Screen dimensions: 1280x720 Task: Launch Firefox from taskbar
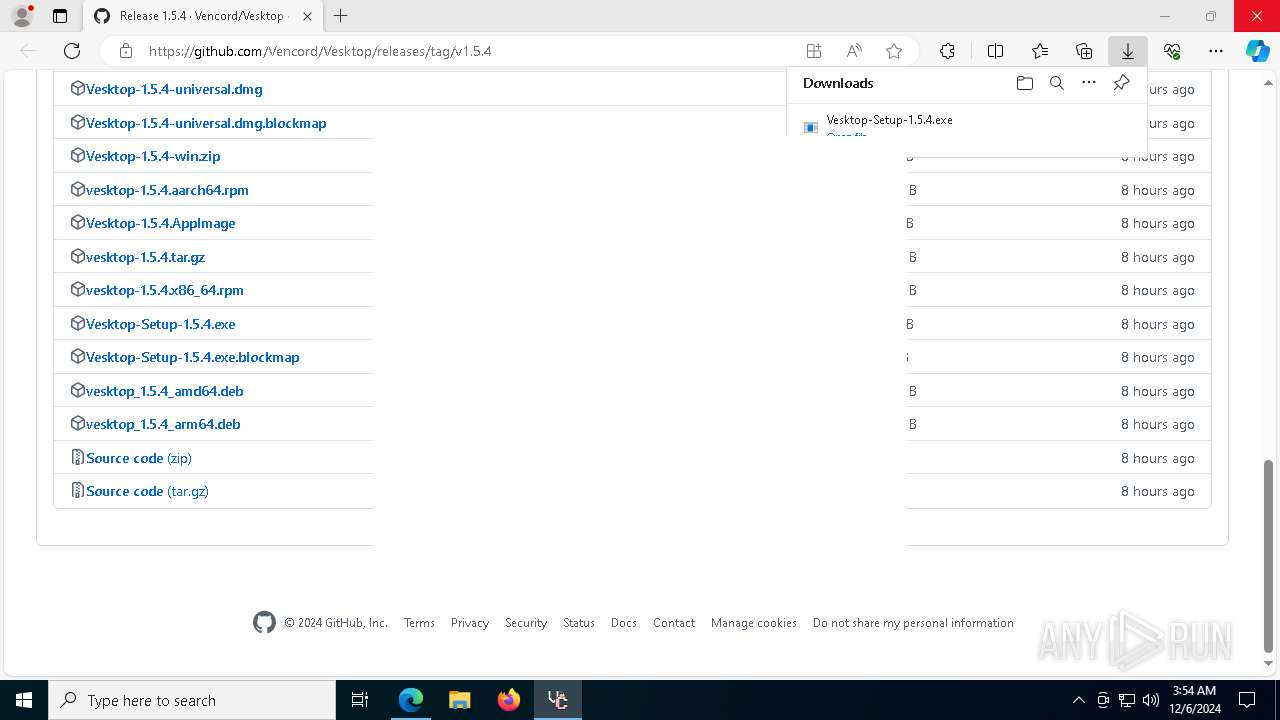[x=509, y=700]
